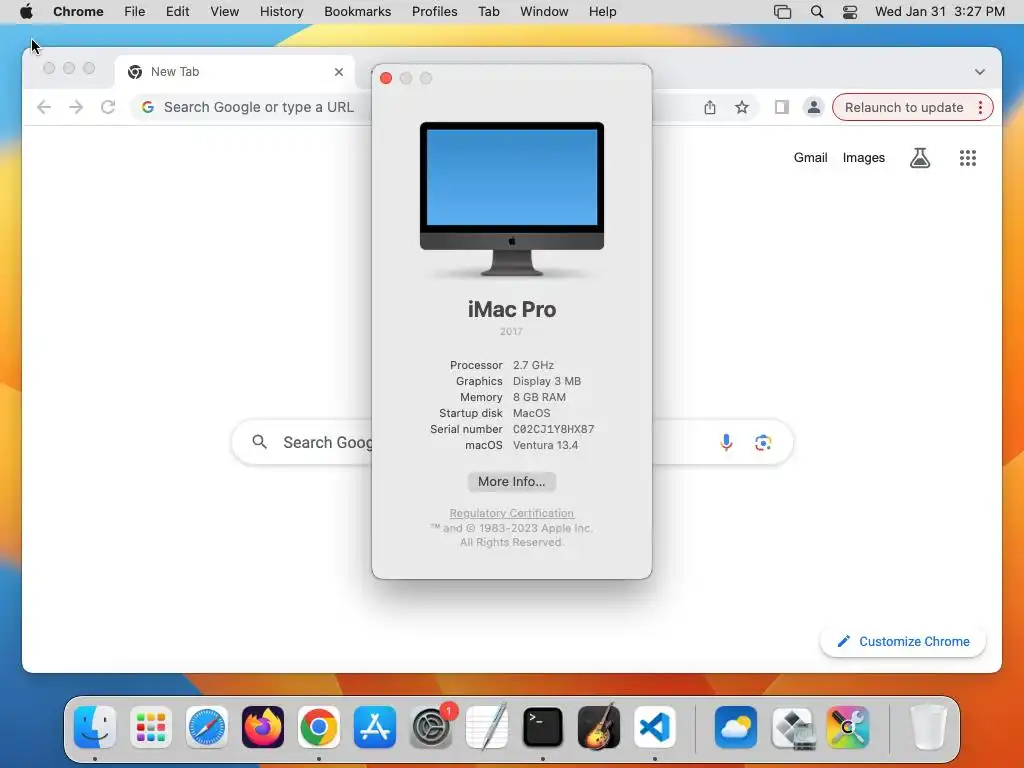Screen dimensions: 1024x768
Task: Open Google Images link
Action: [863, 157]
